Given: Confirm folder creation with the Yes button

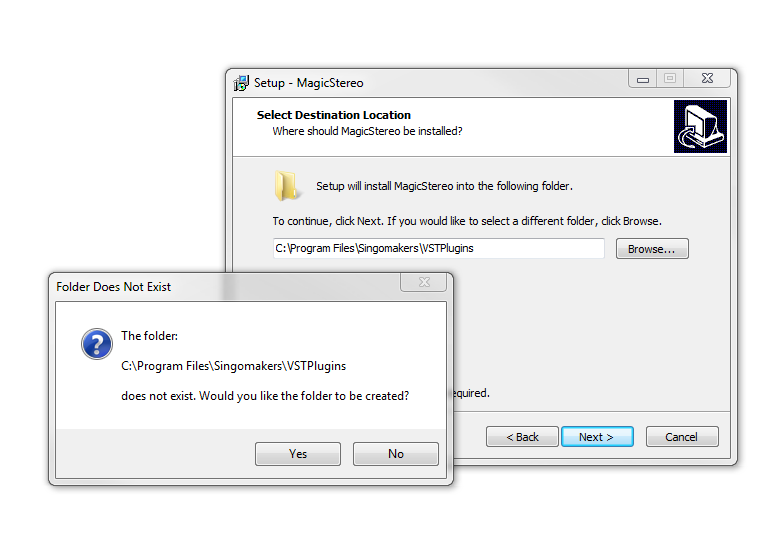Looking at the screenshot, I should (x=298, y=454).
